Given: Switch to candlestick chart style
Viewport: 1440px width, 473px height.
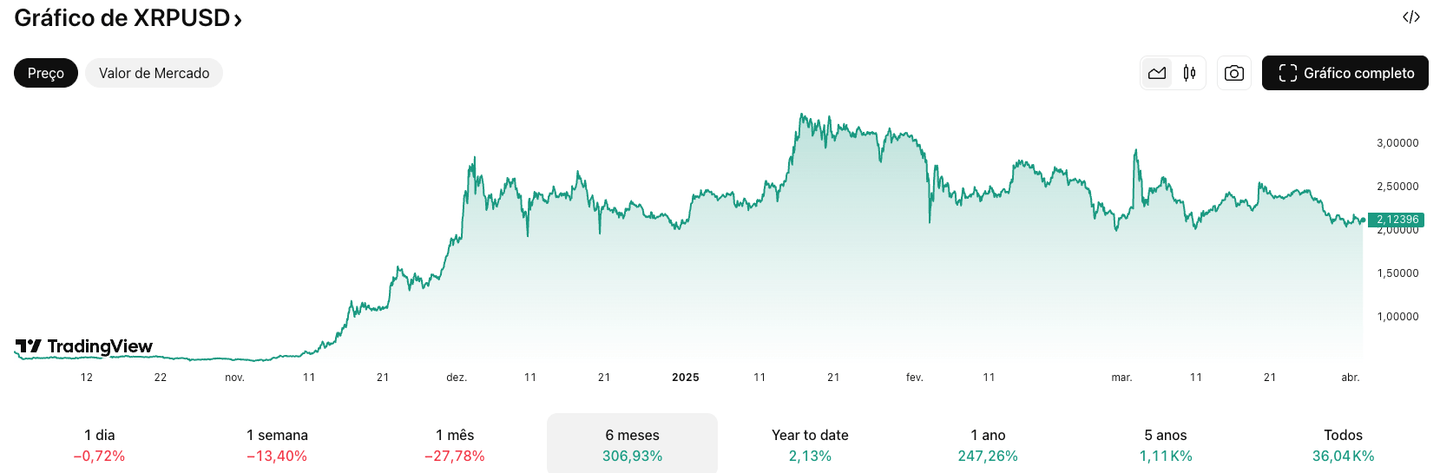Looking at the screenshot, I should 1190,73.
